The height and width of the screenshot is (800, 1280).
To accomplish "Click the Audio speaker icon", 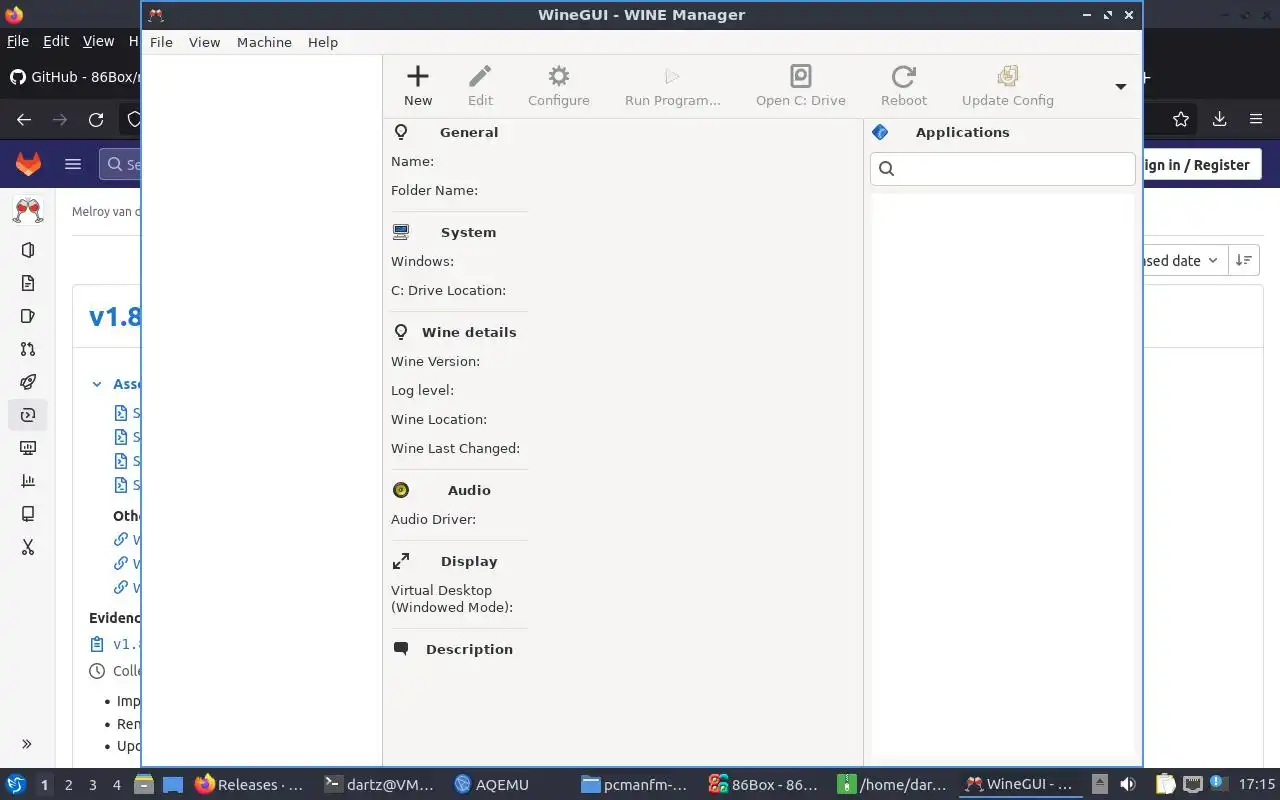I will point(401,490).
